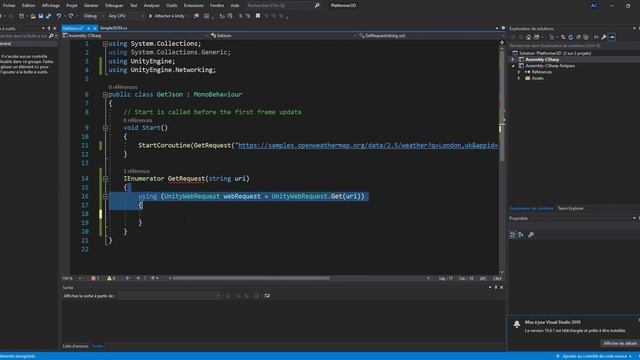The height and width of the screenshot is (360, 640).
Task: Click the red error count indicator
Action: pos(95,278)
